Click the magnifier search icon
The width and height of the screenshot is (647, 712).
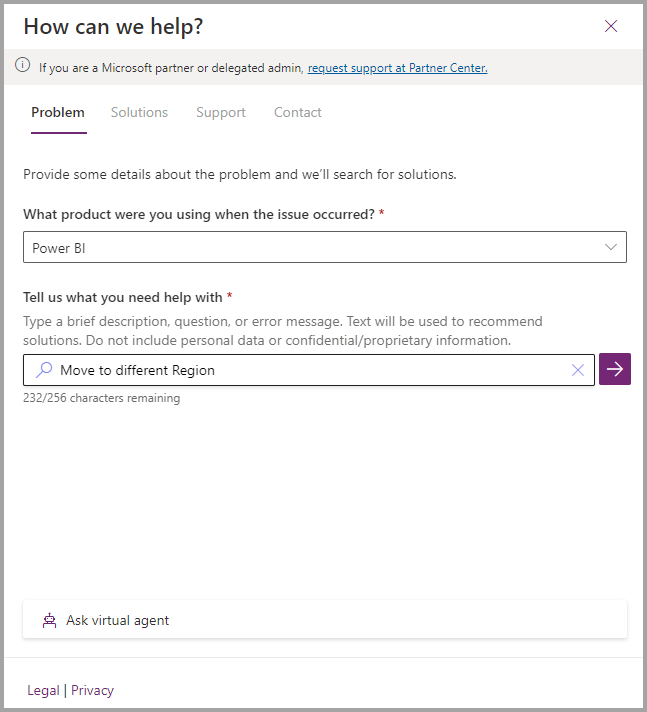[43, 370]
